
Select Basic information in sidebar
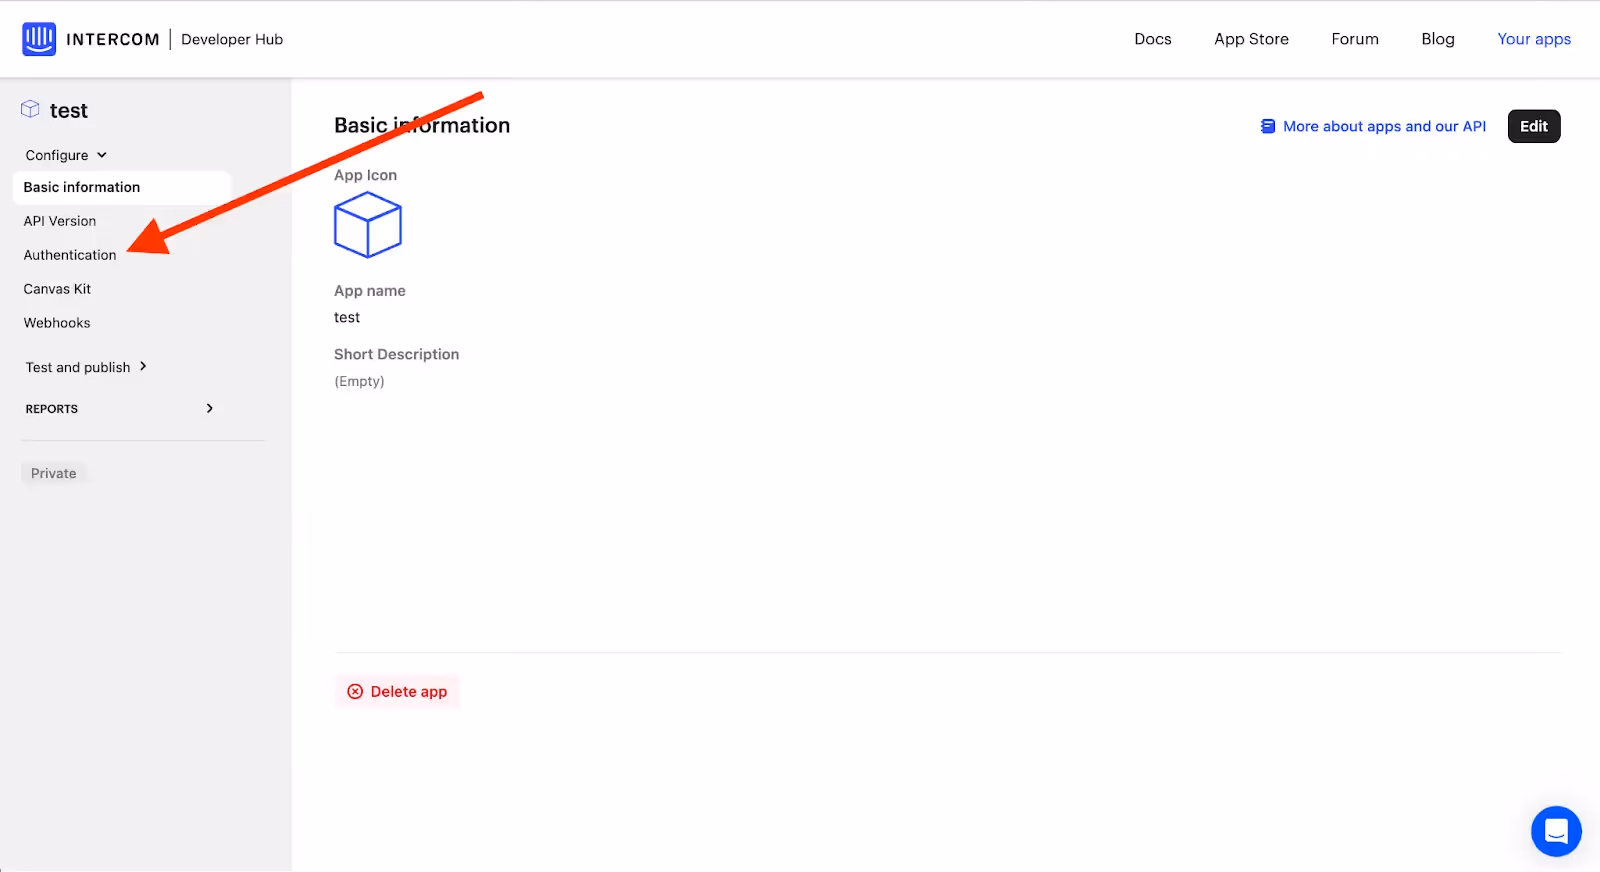coord(122,187)
